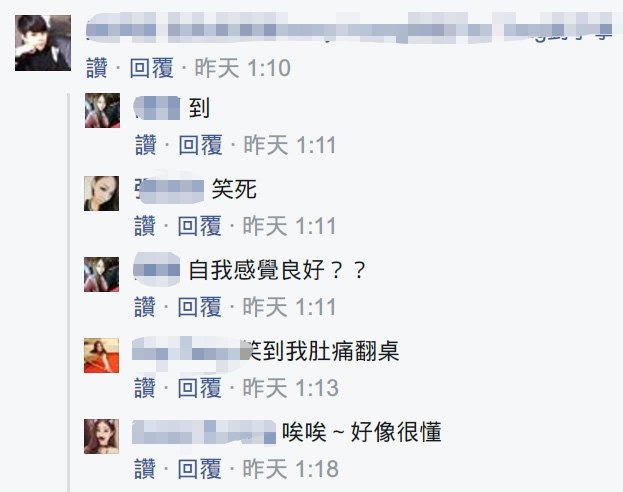Click avatar beside the '到' reply
Image resolution: width=623 pixels, height=492 pixels.
pos(103,110)
